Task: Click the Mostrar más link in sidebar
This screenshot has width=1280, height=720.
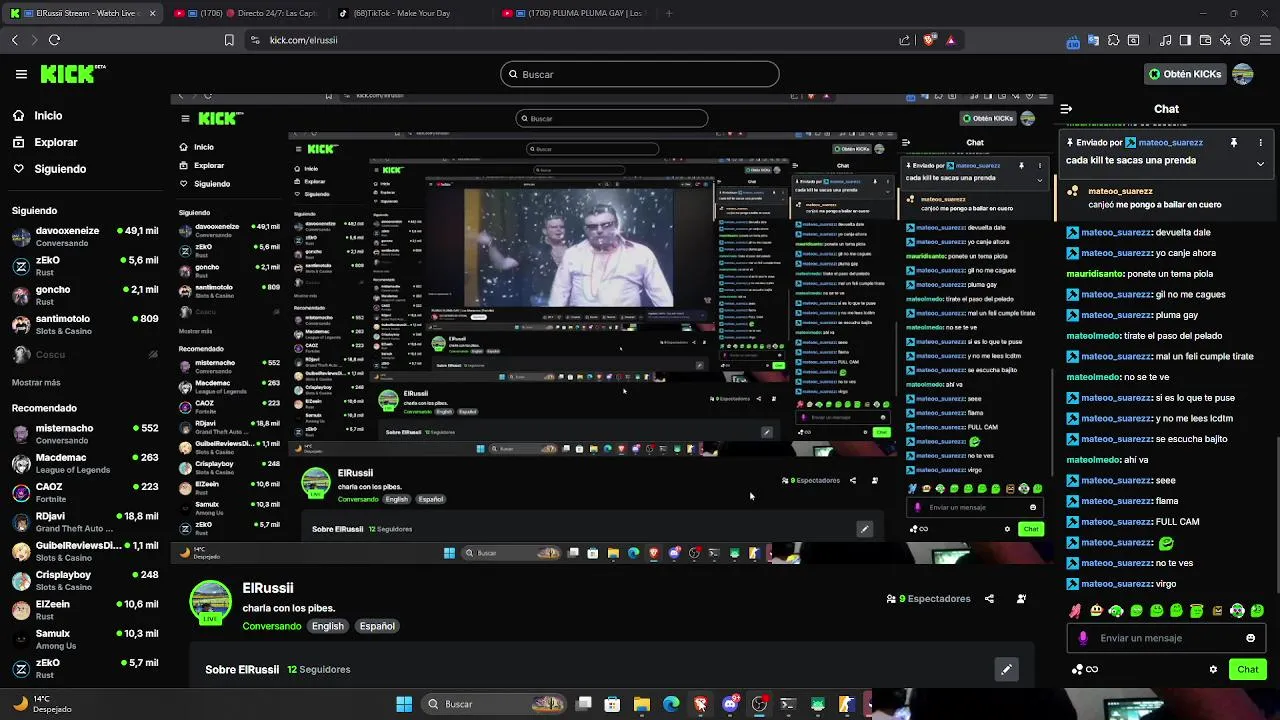Action: (x=36, y=382)
